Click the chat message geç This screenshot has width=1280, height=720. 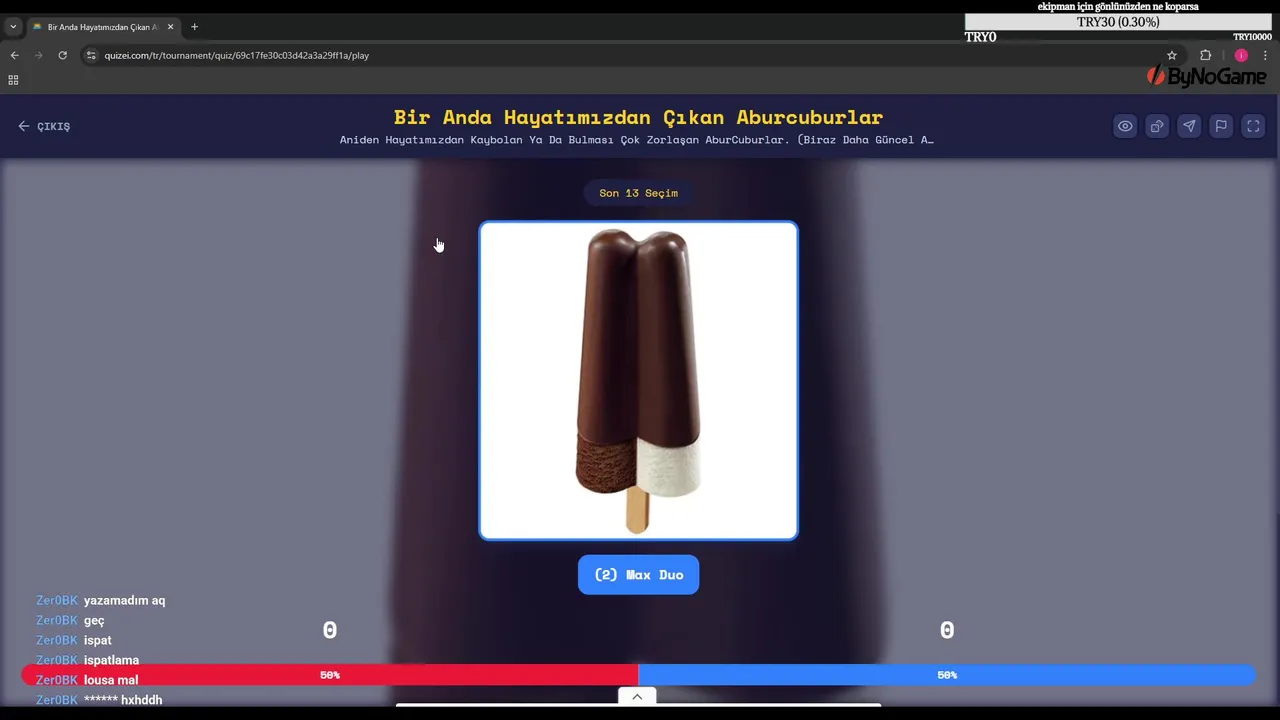(x=94, y=621)
